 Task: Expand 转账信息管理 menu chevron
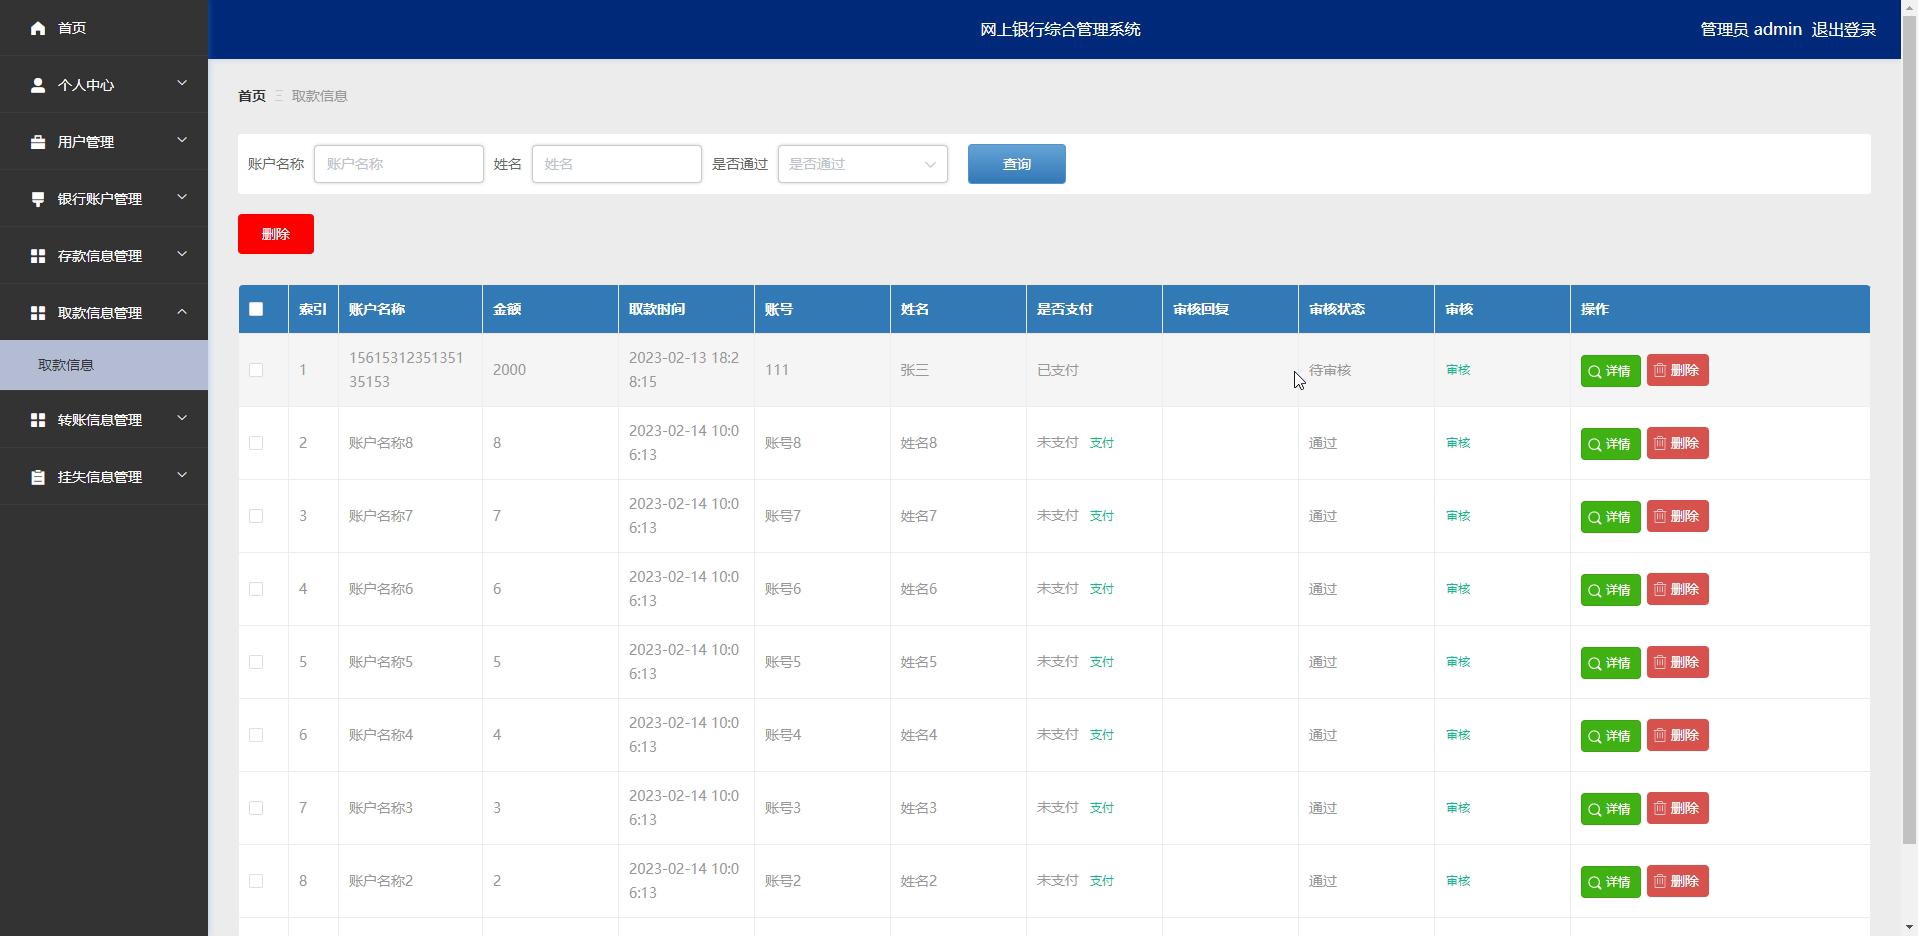coord(182,418)
